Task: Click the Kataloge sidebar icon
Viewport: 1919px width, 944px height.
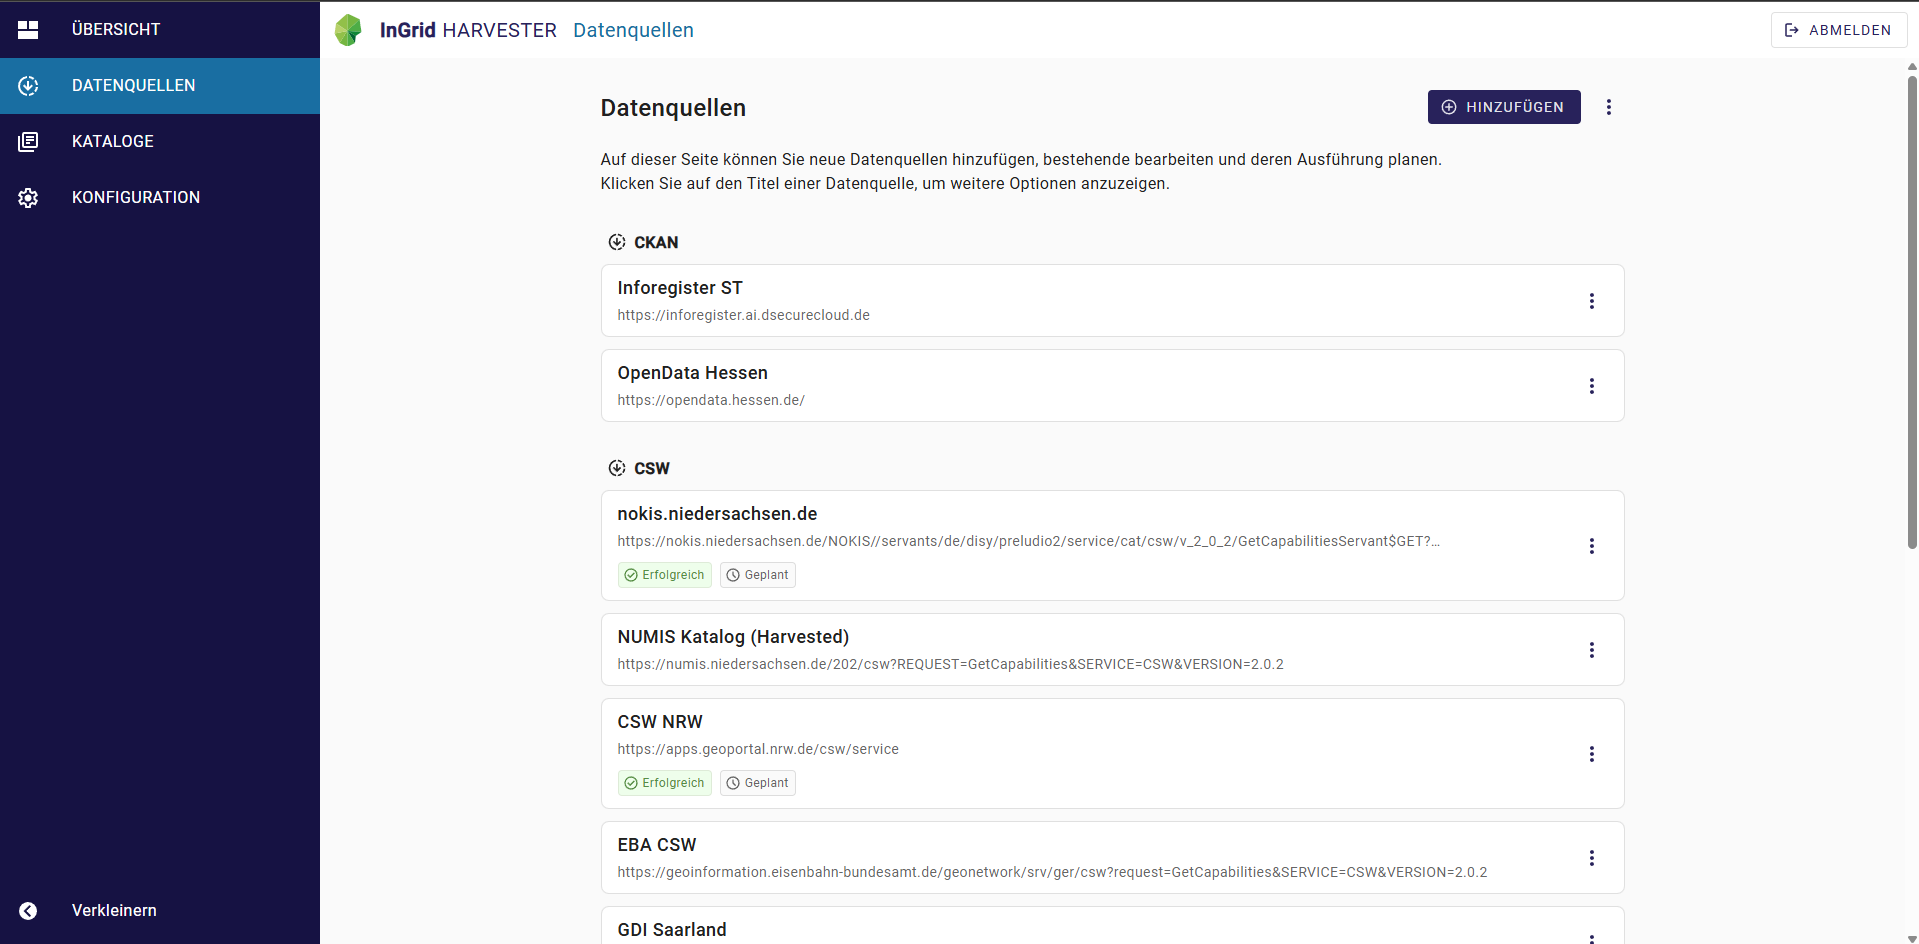Action: click(x=28, y=142)
